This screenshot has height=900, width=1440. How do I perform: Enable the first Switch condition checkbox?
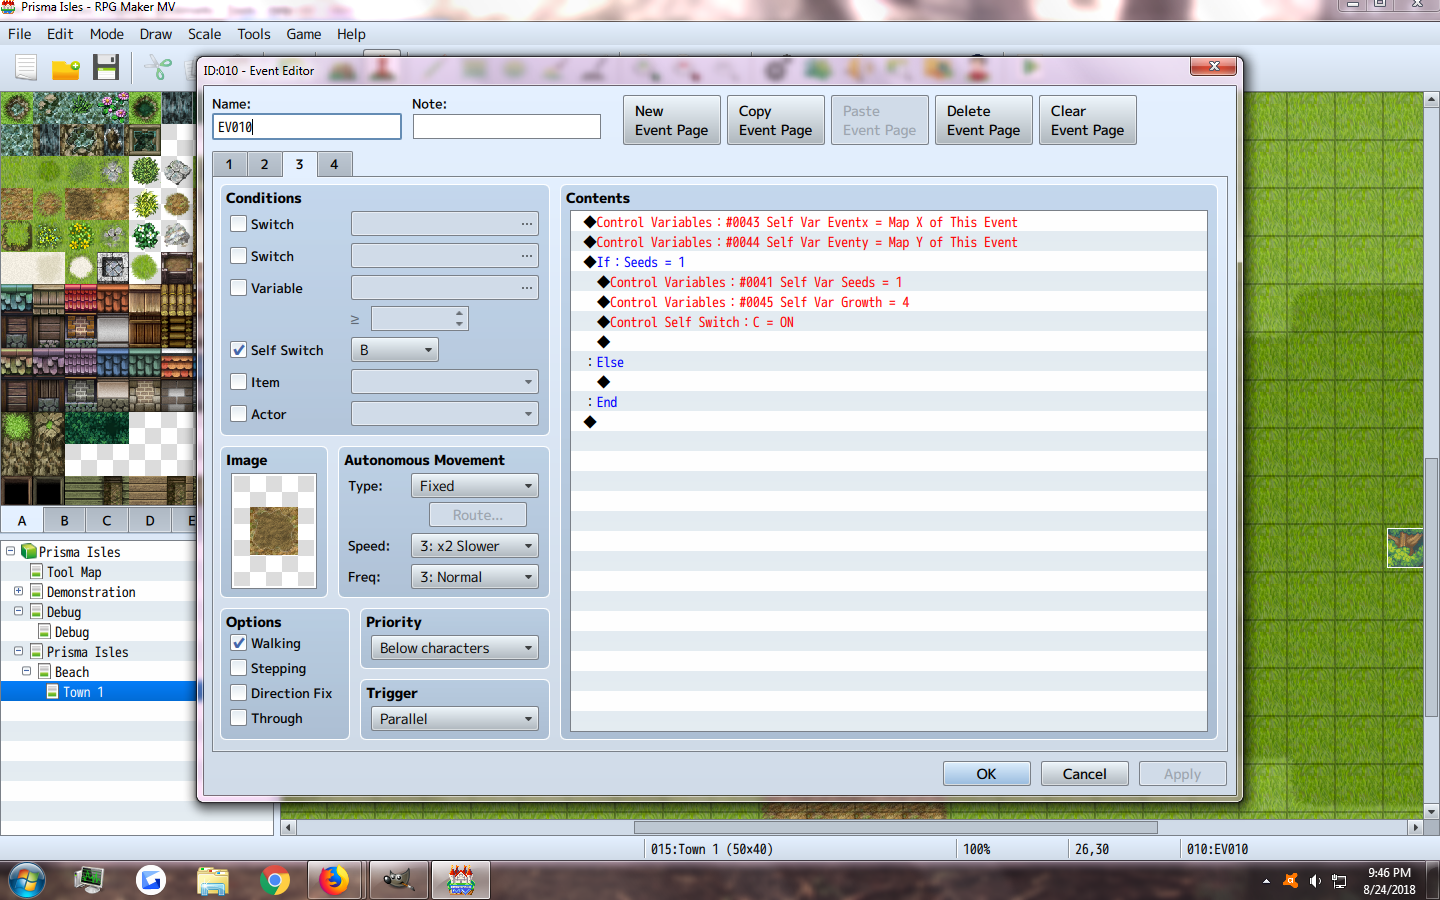coord(238,224)
